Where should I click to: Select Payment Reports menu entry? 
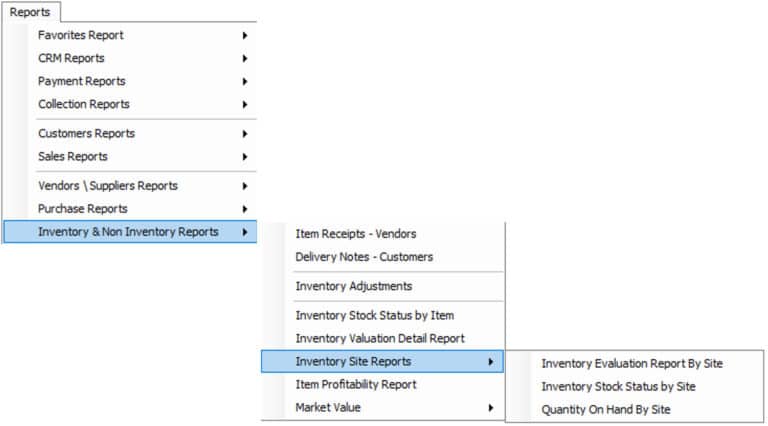82,81
